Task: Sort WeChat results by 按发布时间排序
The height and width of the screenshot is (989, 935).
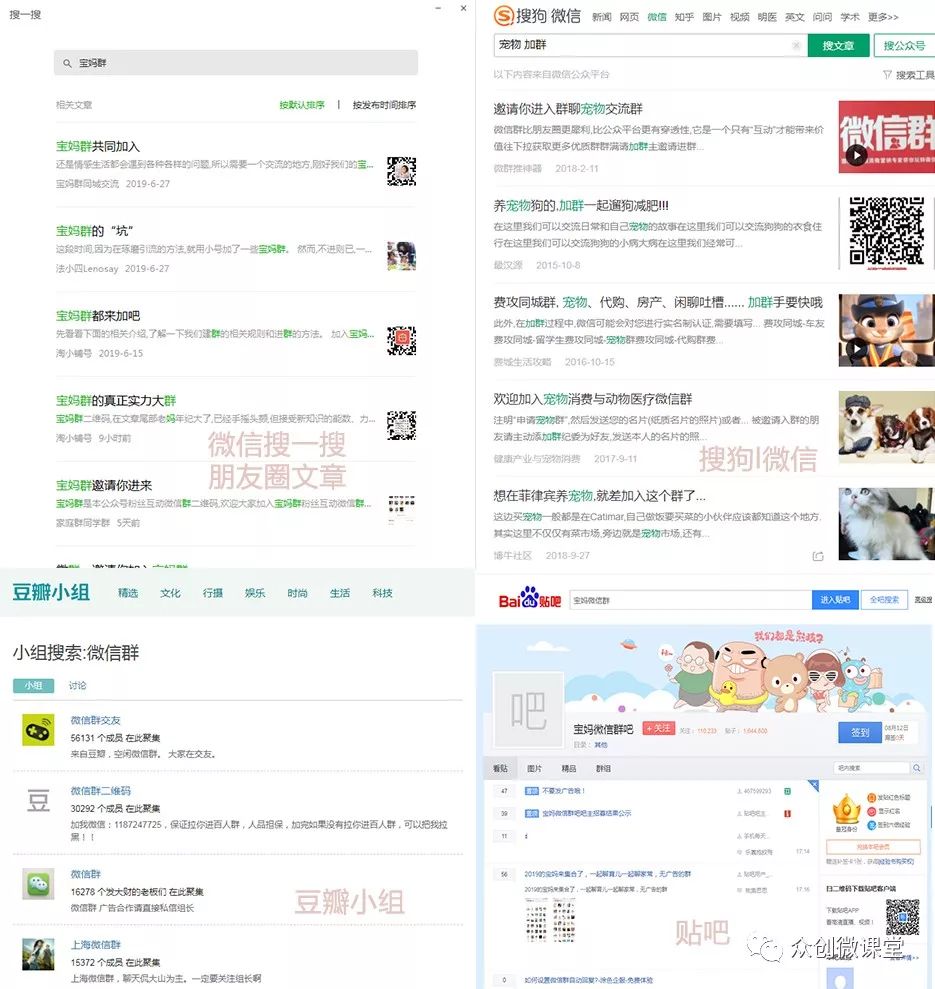Action: [x=384, y=105]
